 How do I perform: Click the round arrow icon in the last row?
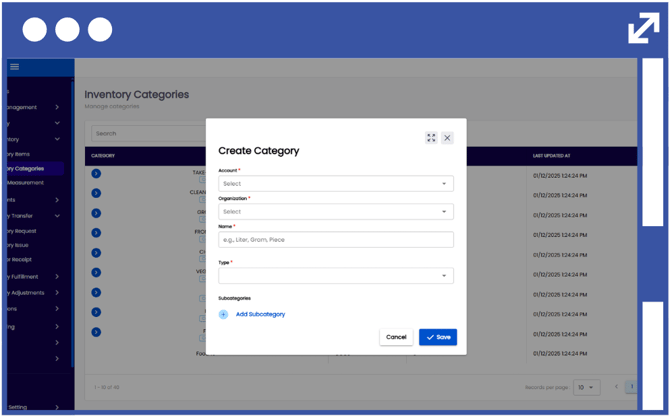[x=96, y=332]
